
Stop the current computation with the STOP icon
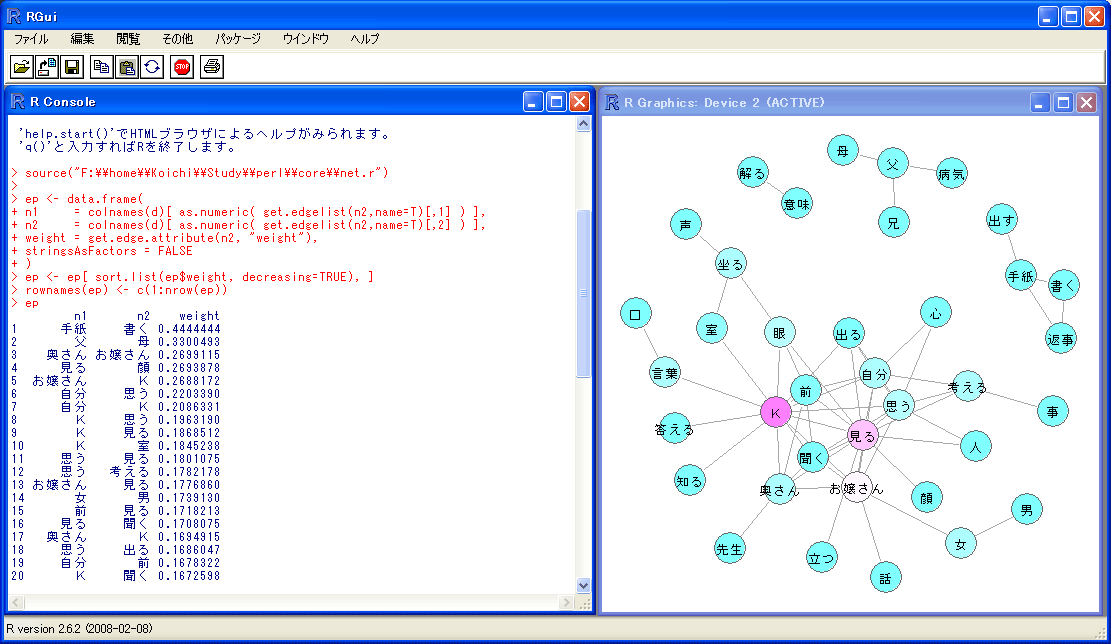point(181,66)
